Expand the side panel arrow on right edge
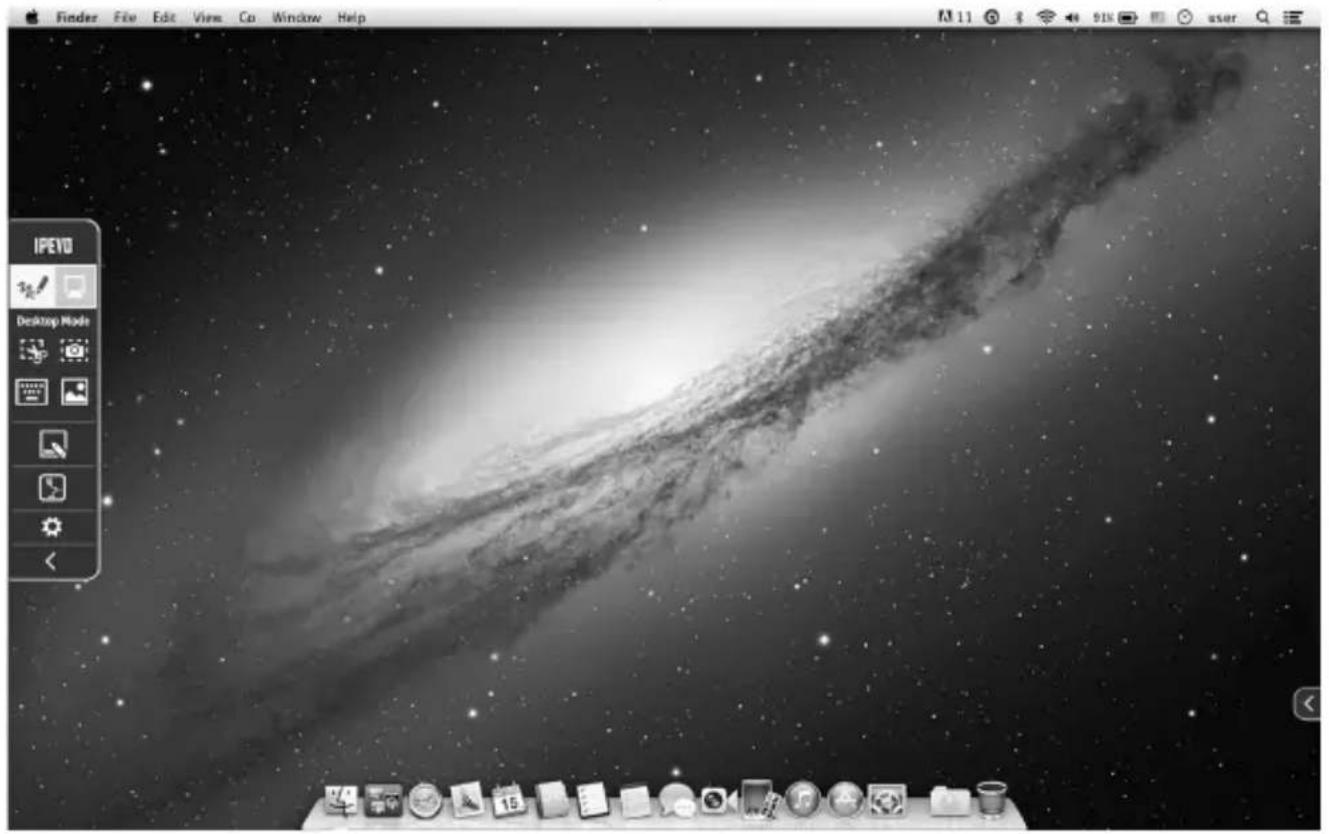Screen dimensions: 1329x834 click(1308, 704)
